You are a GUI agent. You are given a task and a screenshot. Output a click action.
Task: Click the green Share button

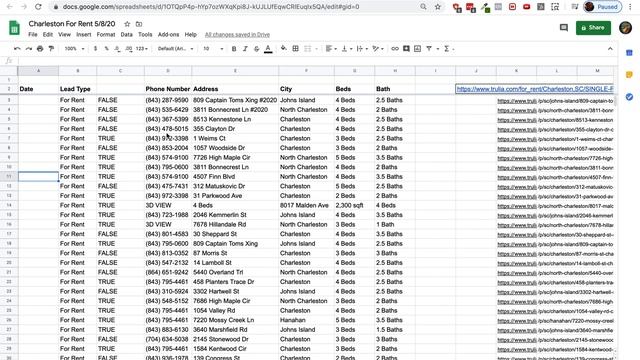pos(593,28)
